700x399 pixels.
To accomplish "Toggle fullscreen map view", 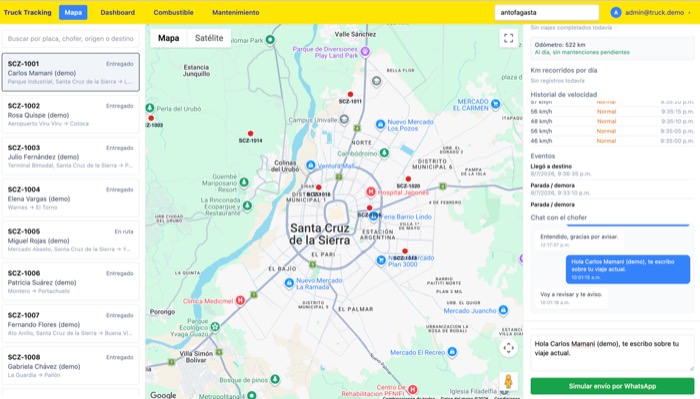I will click(508, 38).
